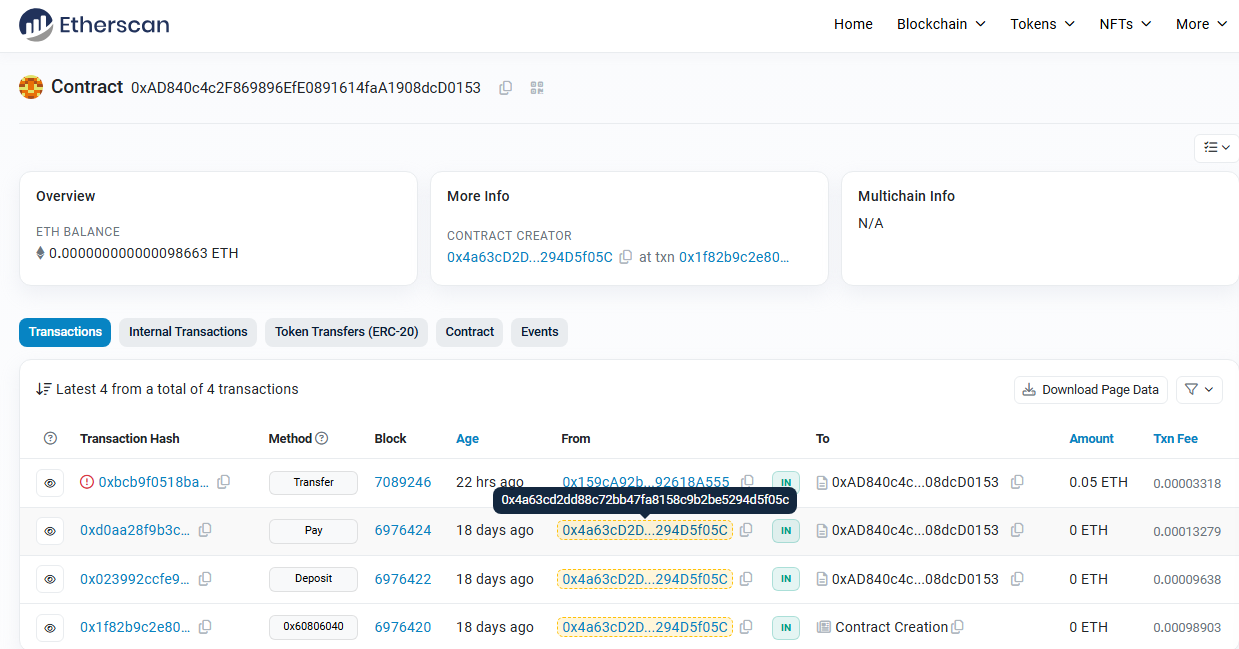Screen dimensions: 1239x649
Task: Copy From address 0x159cA92b
Action: [747, 482]
